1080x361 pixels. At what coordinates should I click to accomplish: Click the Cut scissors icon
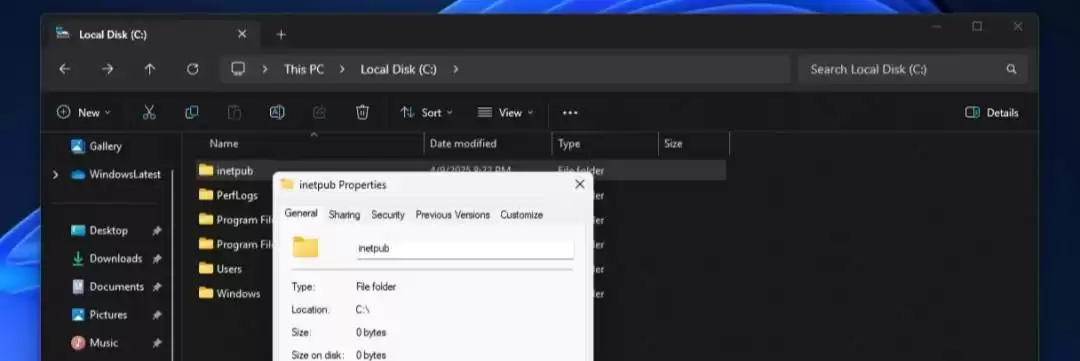pos(149,112)
